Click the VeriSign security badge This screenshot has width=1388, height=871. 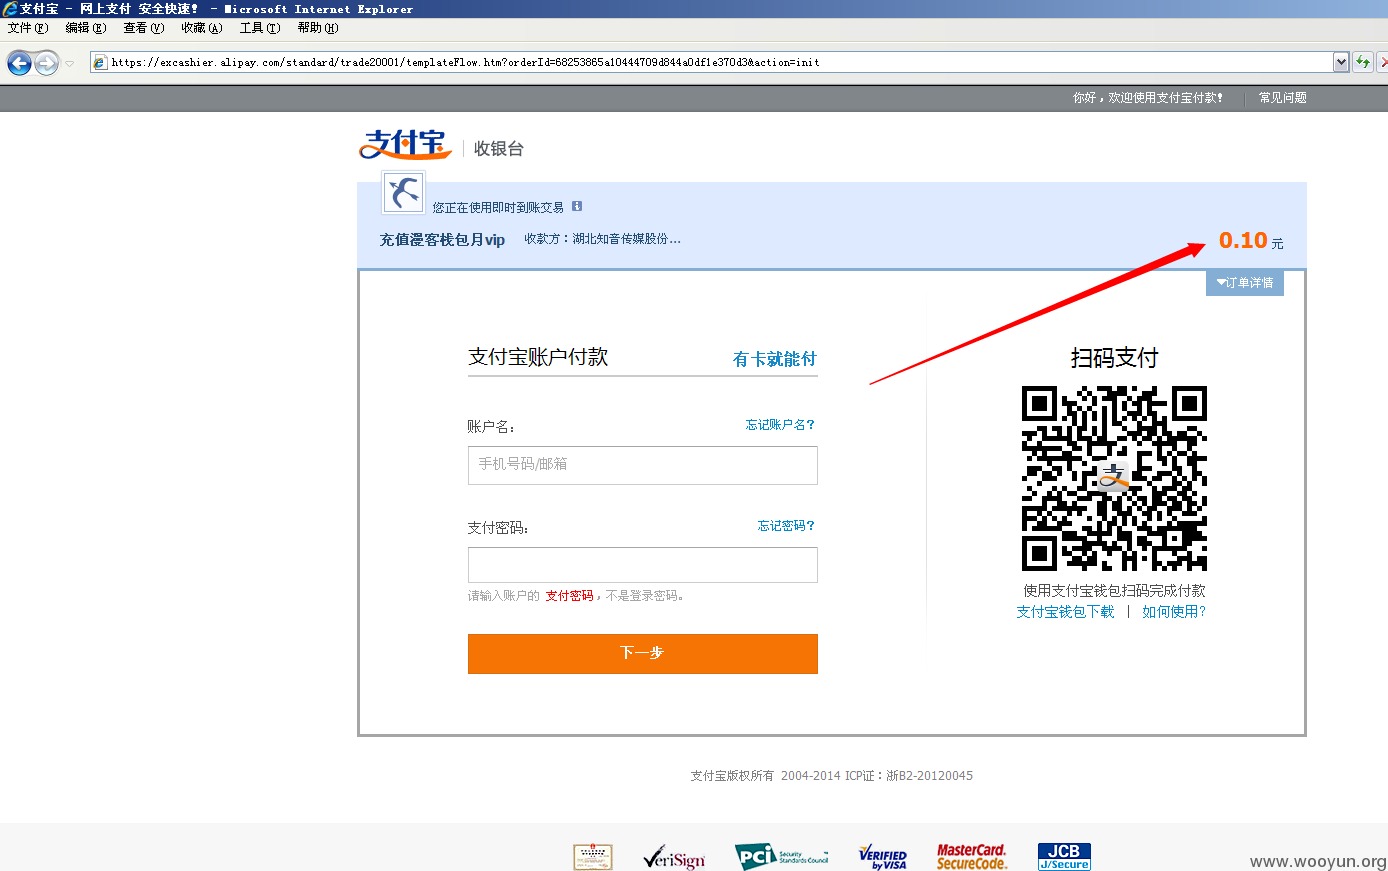pyautogui.click(x=674, y=858)
